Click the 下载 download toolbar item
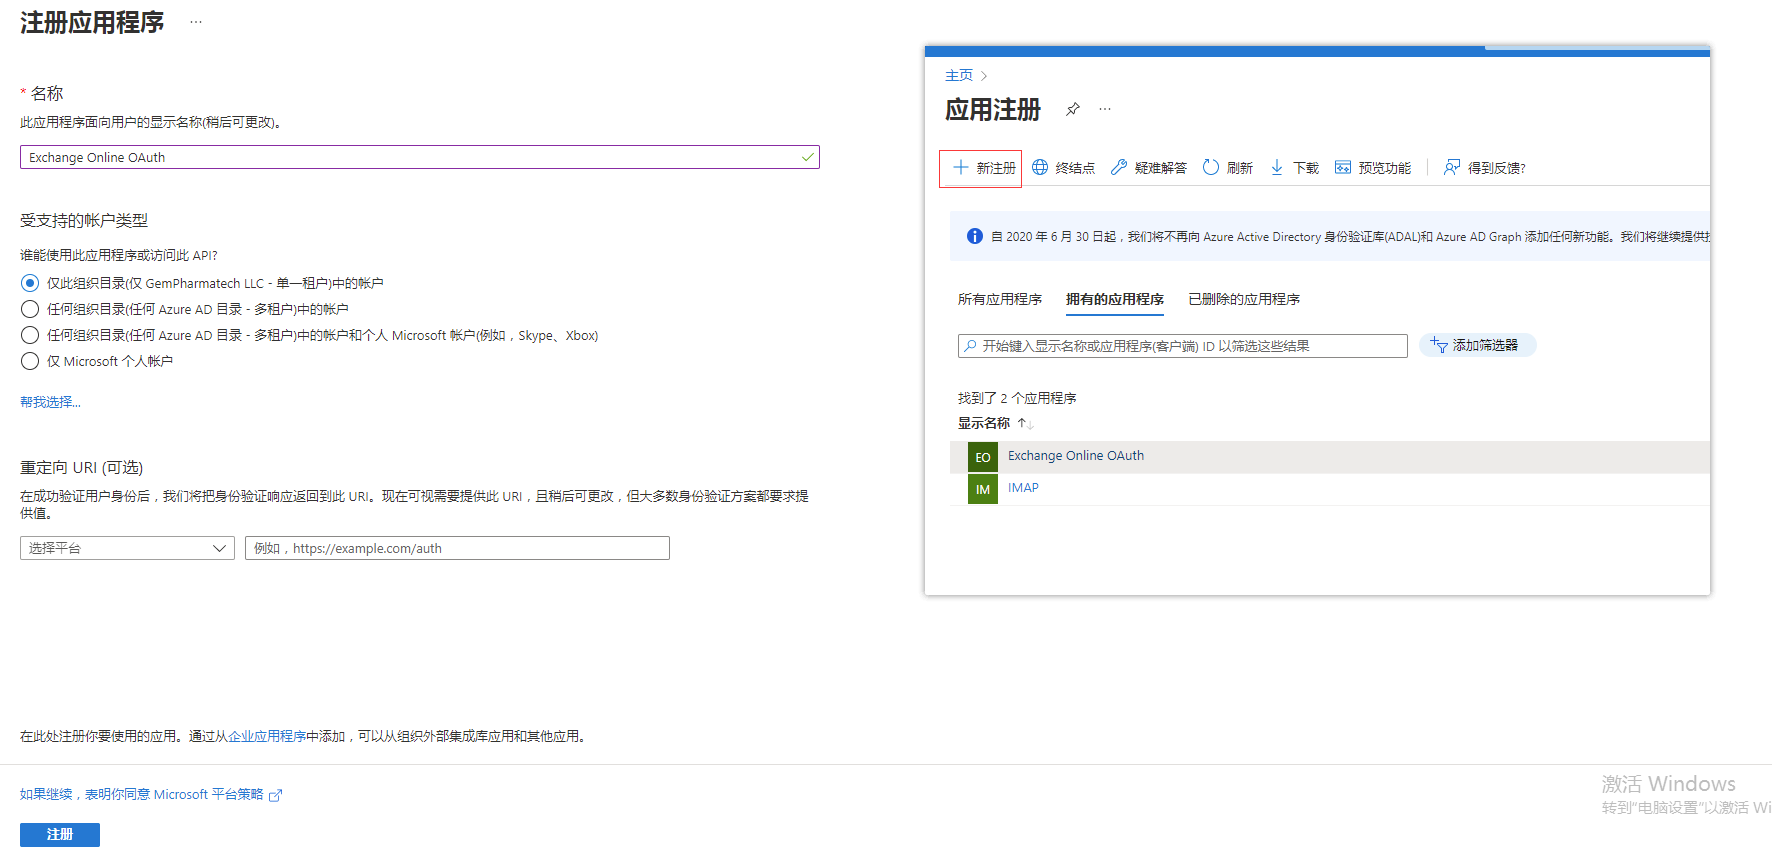Image resolution: width=1772 pixels, height=855 pixels. point(1294,168)
